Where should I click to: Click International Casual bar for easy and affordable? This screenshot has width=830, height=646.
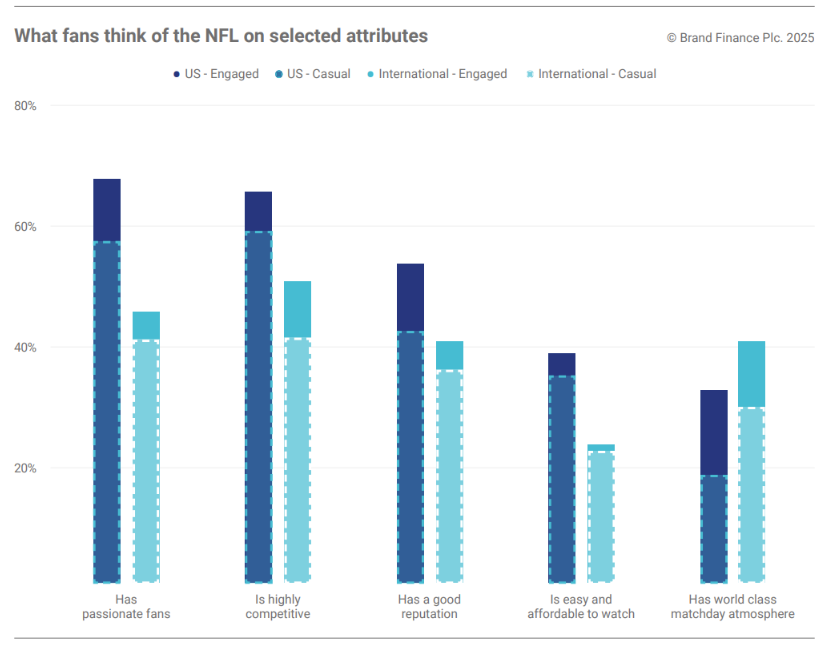coord(601,516)
